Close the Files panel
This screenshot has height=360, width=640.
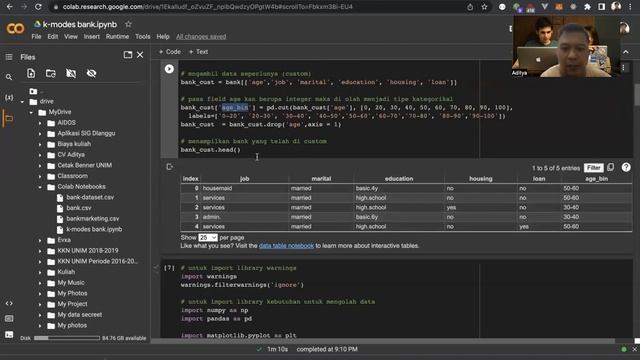click(140, 55)
